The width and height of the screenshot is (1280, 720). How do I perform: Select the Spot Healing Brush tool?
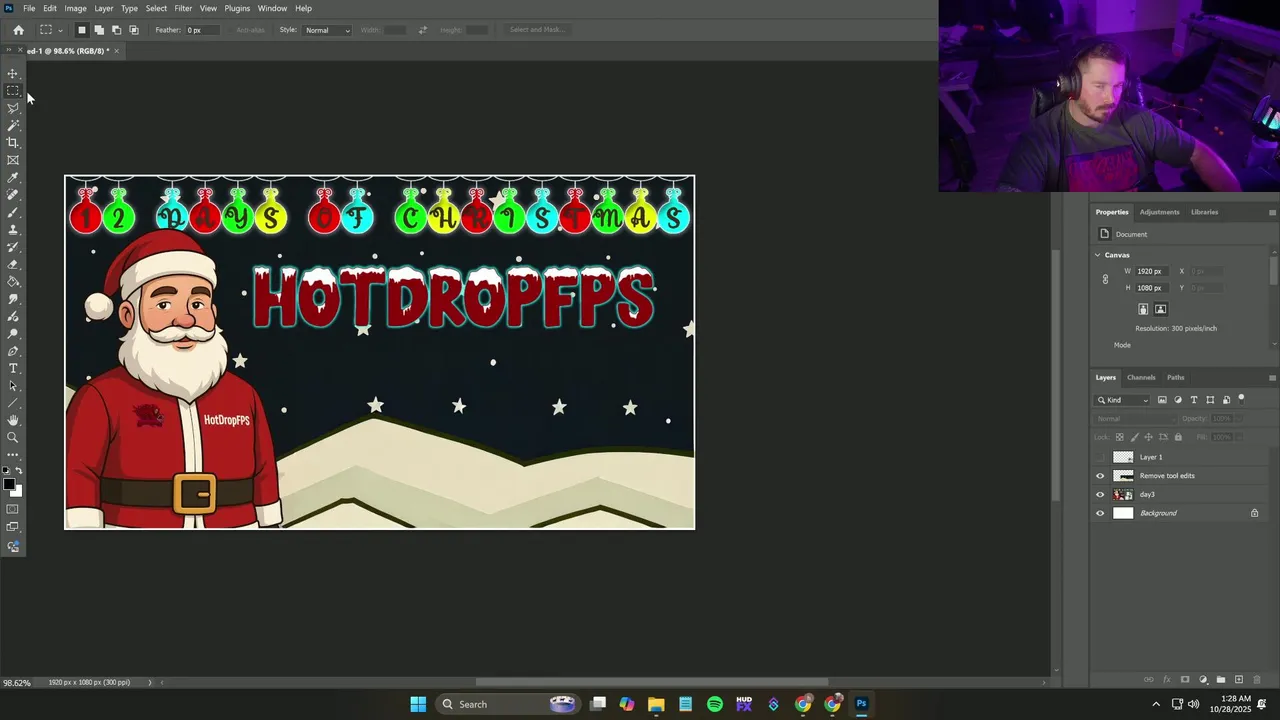point(13,195)
